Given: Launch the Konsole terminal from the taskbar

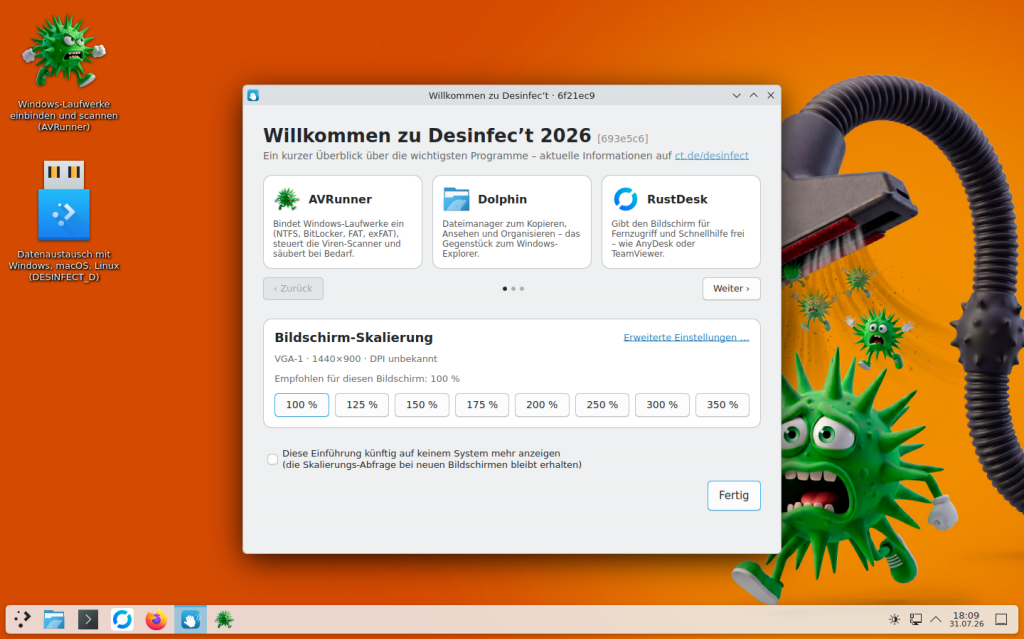Looking at the screenshot, I should [88, 619].
